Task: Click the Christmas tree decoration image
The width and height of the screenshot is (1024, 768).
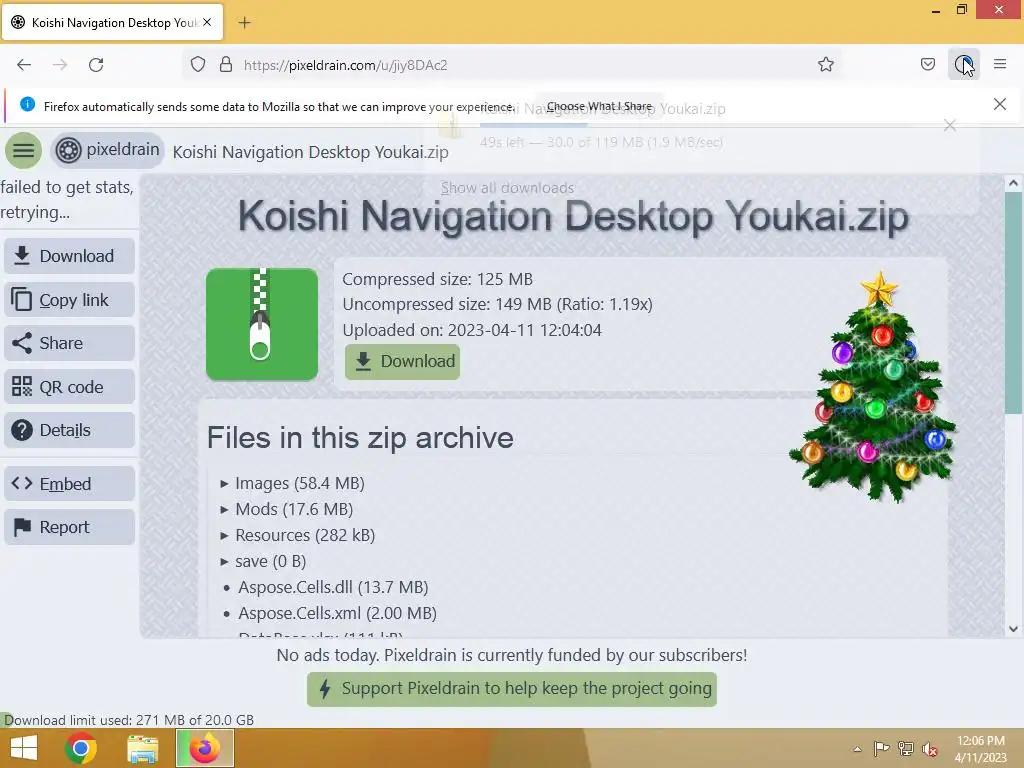Action: point(873,387)
